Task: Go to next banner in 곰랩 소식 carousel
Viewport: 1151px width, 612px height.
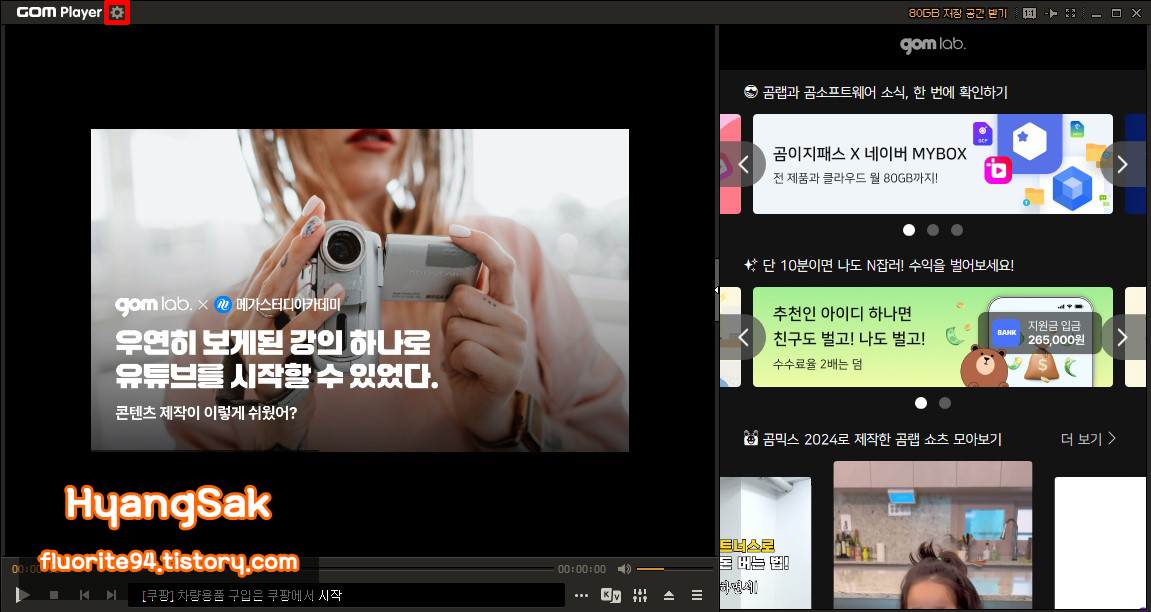Action: pos(1123,164)
